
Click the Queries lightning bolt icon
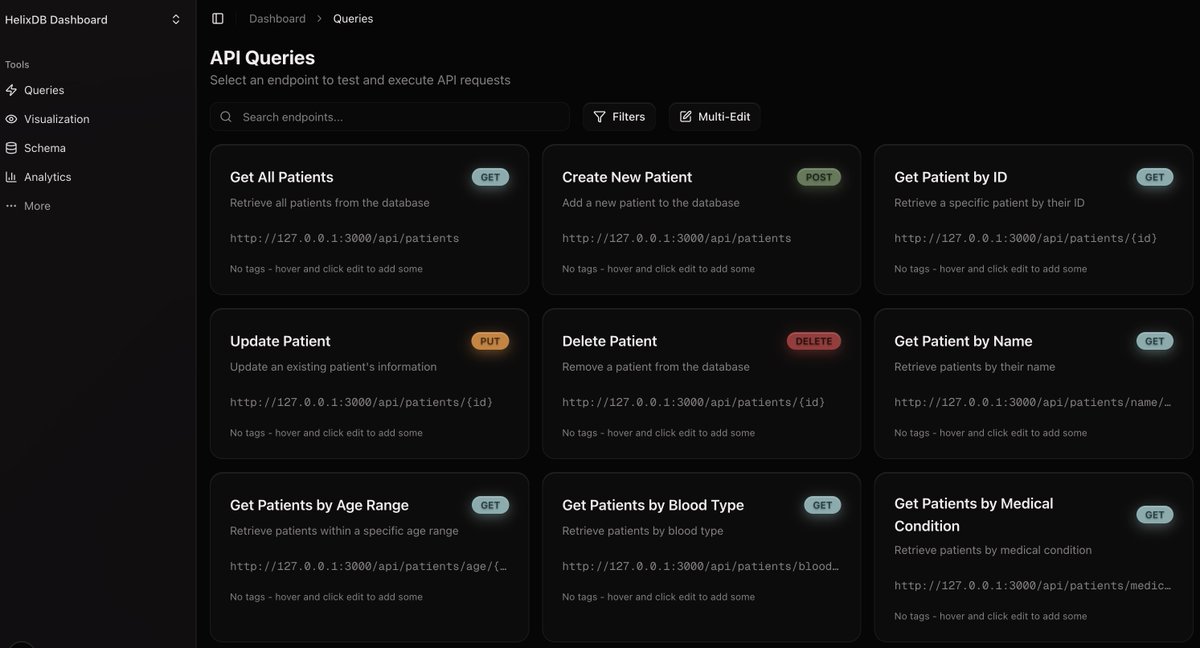(x=11, y=90)
